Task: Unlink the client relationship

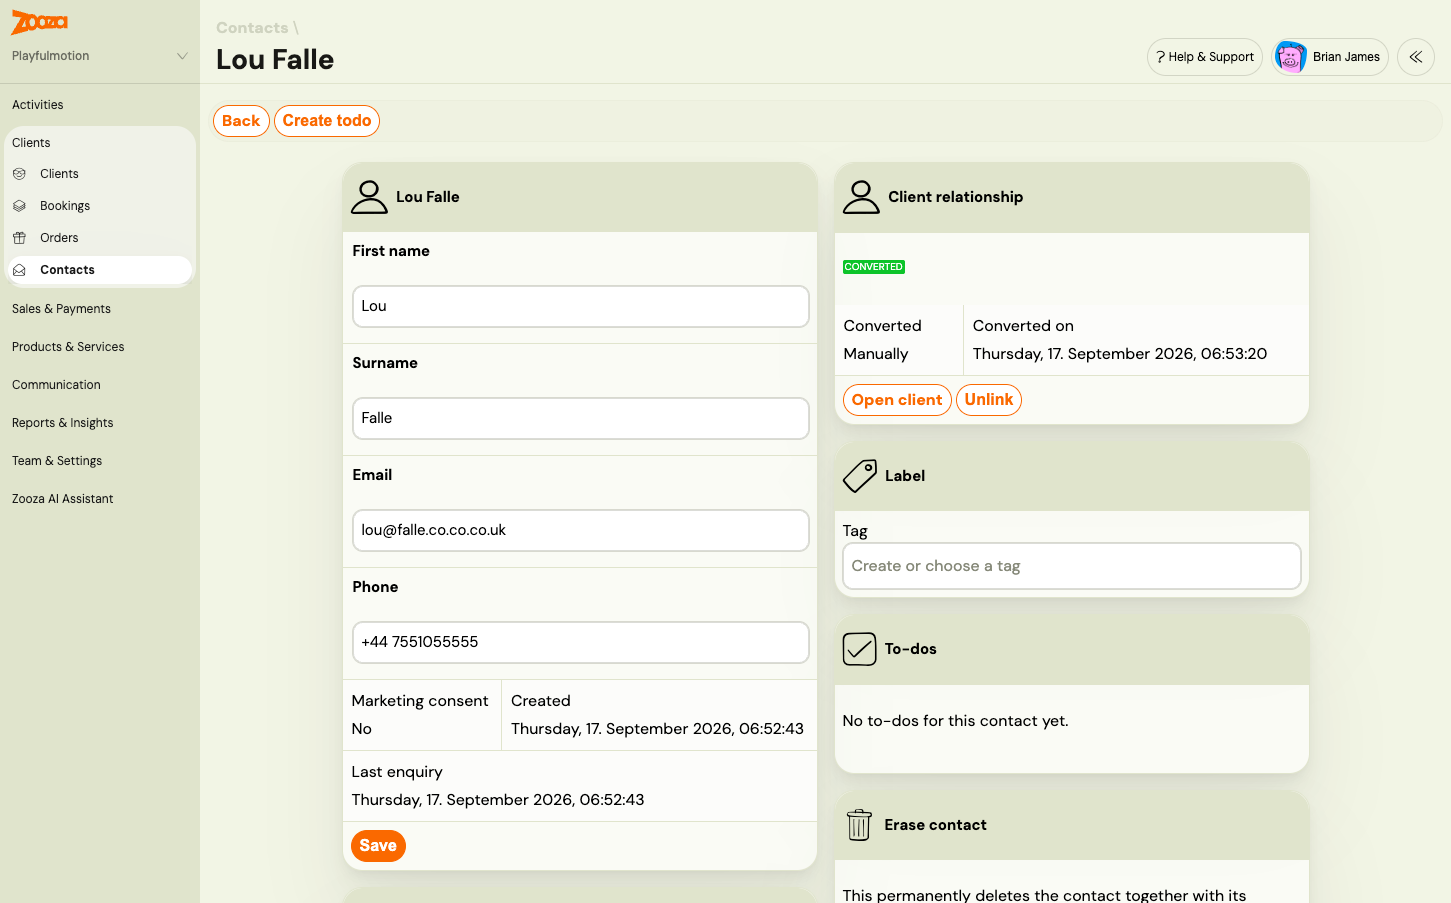Action: [x=989, y=400]
